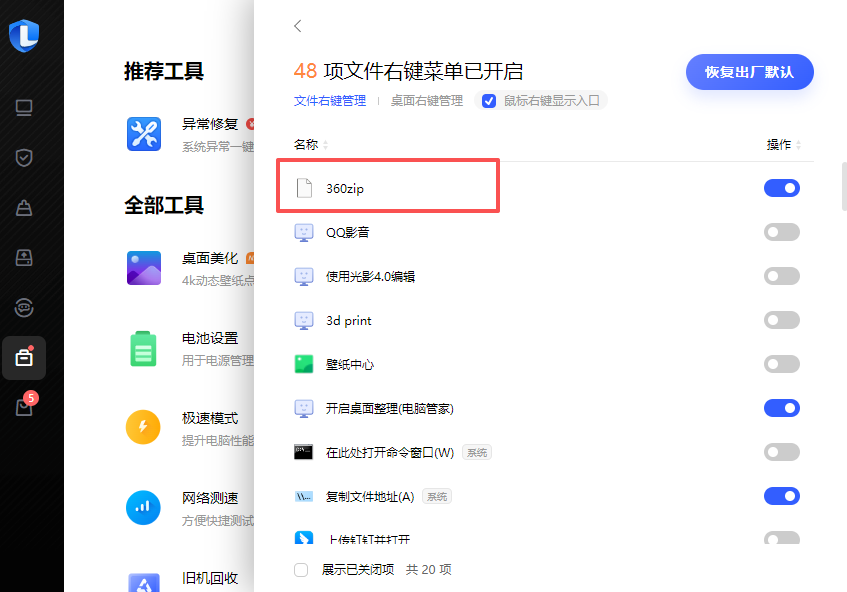
Task: Go back using the left arrow
Action: 297,26
